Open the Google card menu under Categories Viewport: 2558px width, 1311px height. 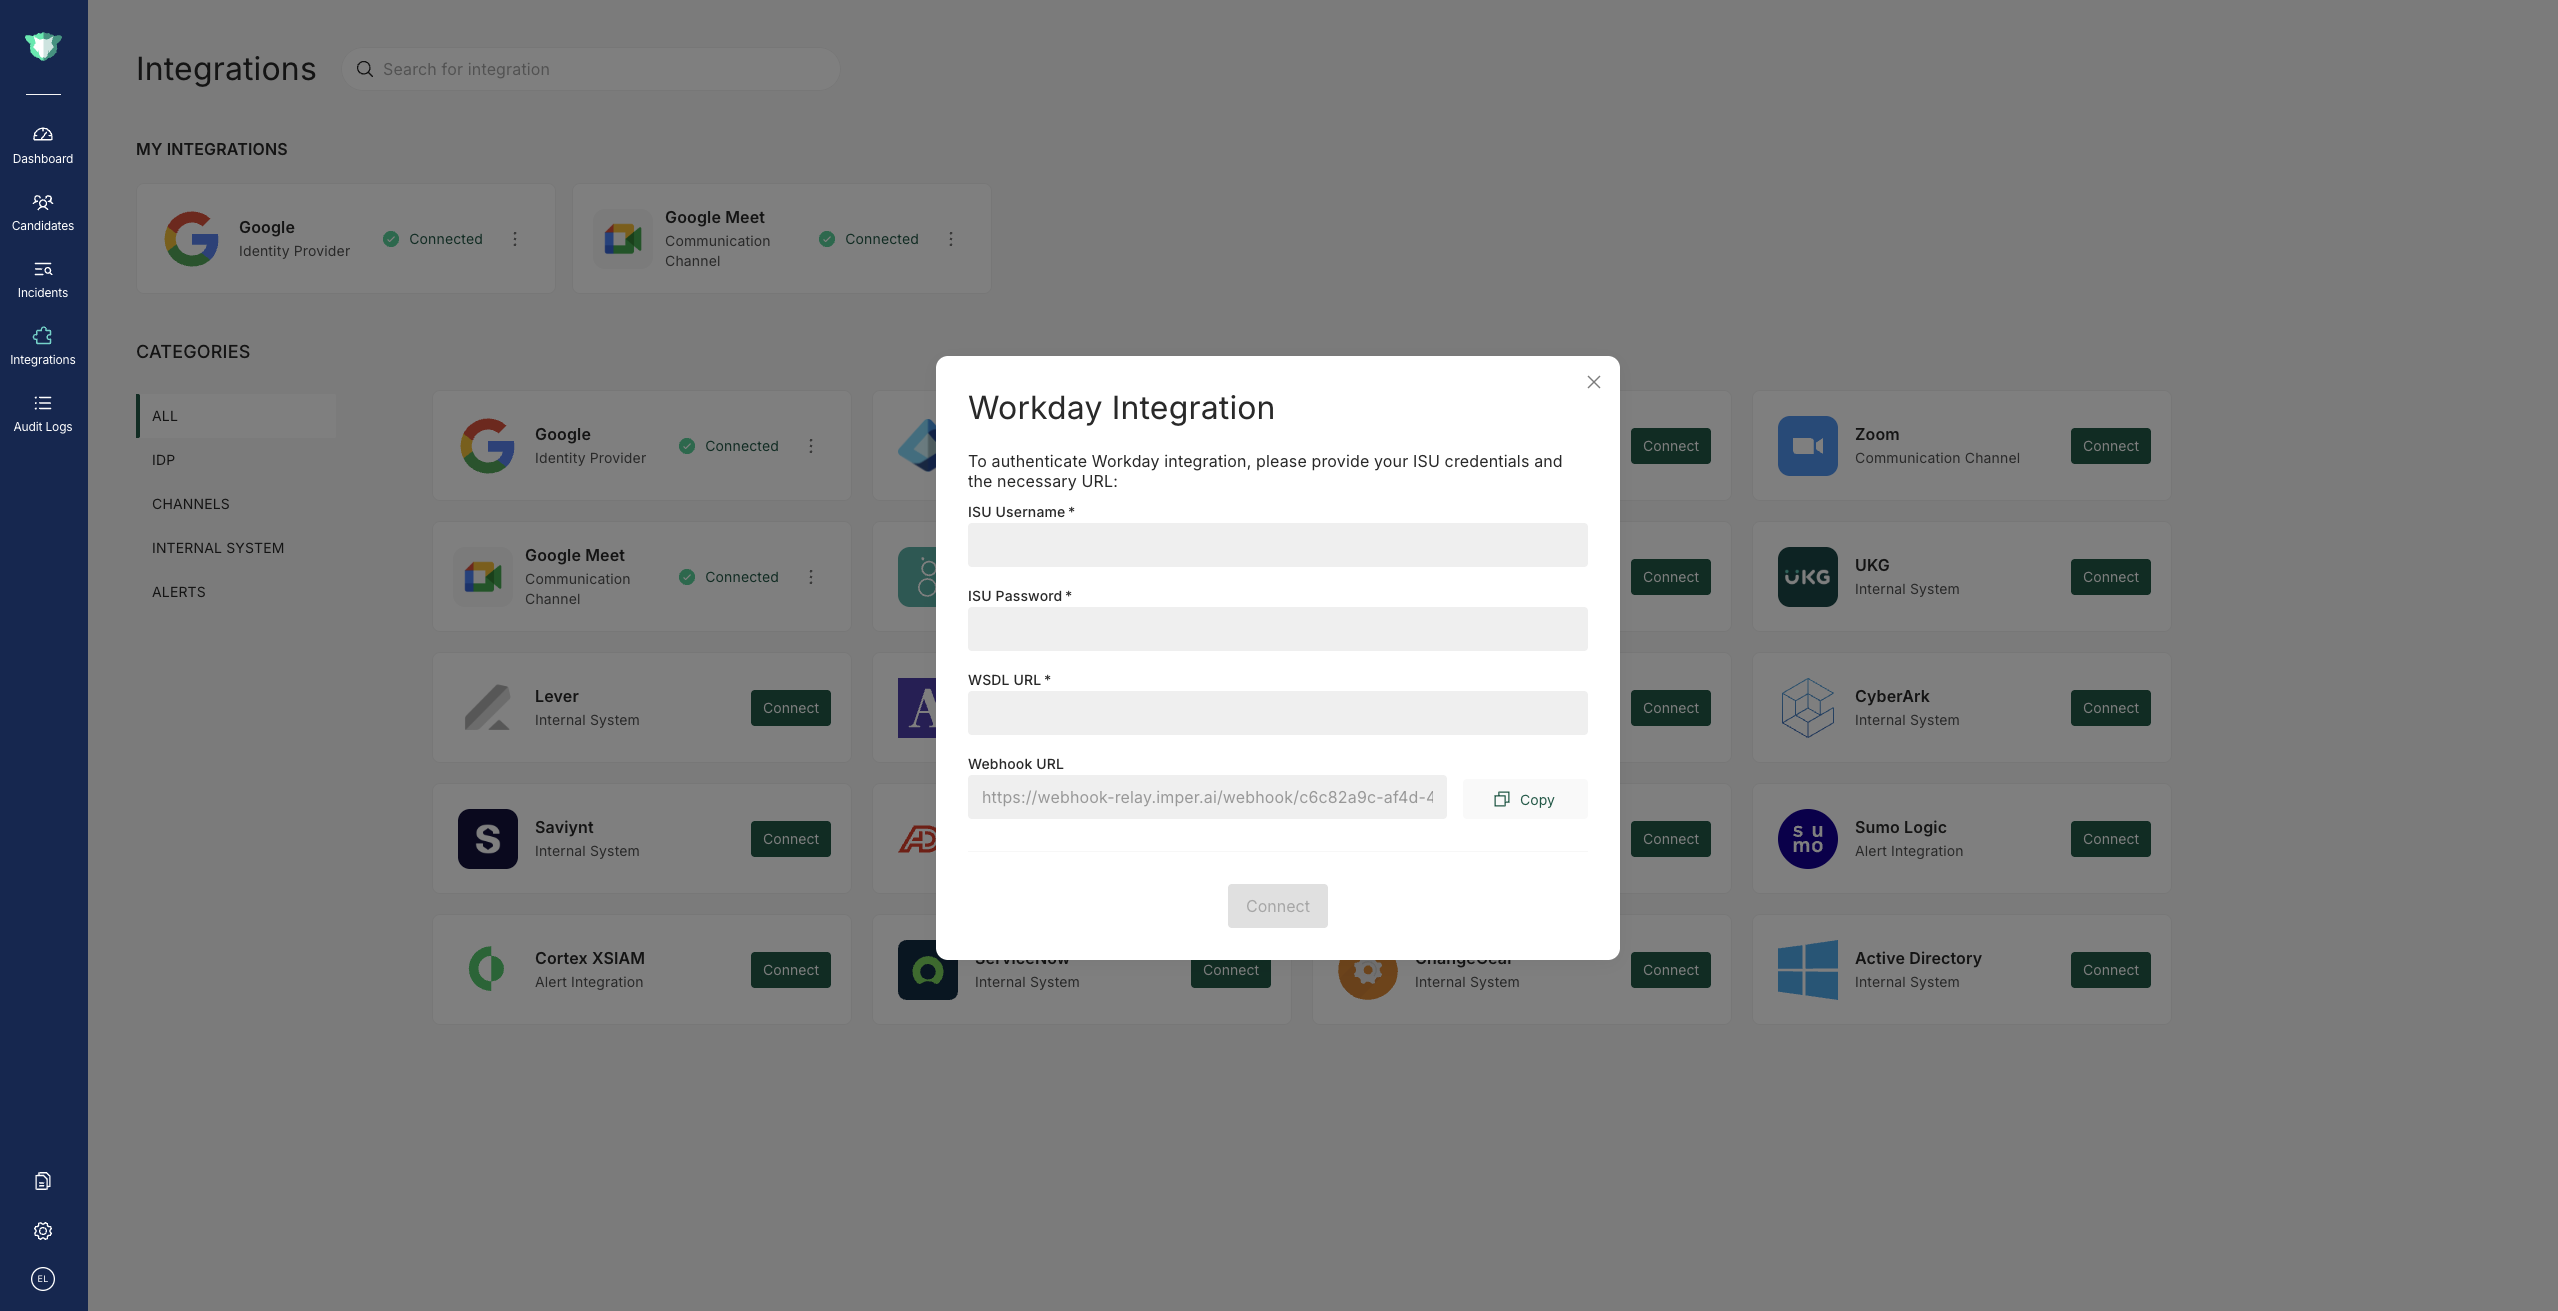click(x=811, y=446)
